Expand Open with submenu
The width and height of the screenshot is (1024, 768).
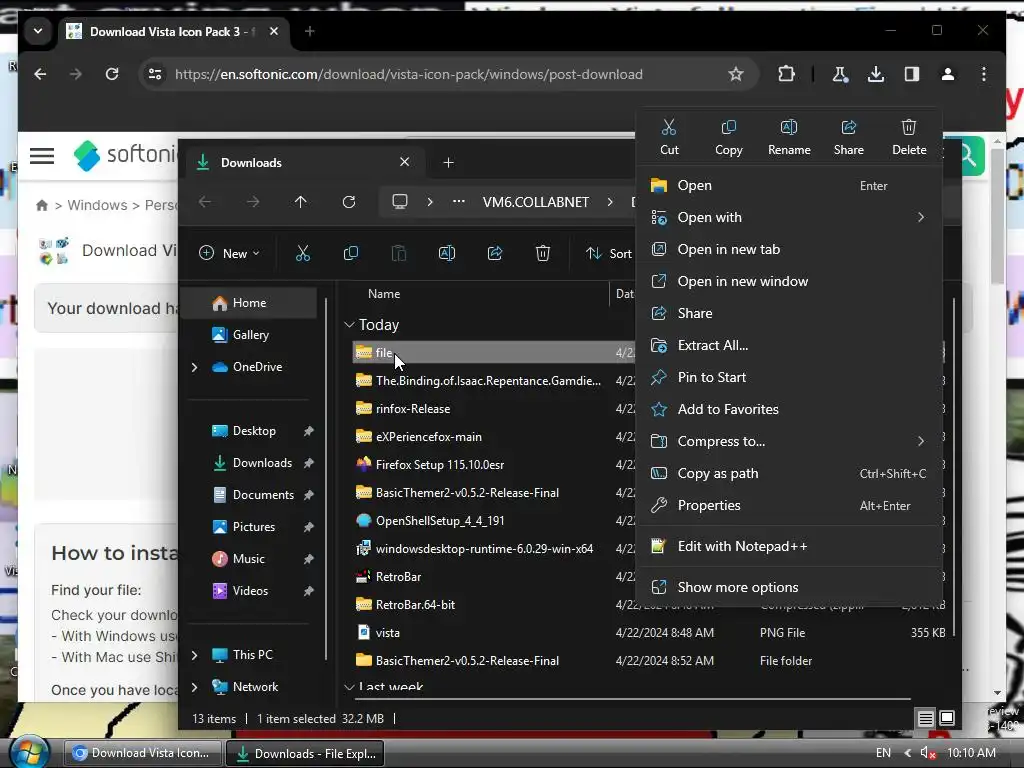coord(788,217)
